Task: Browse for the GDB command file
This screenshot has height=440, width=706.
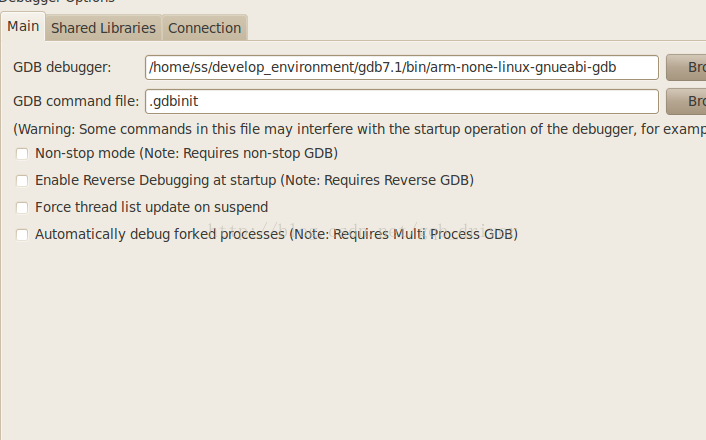Action: click(x=686, y=101)
